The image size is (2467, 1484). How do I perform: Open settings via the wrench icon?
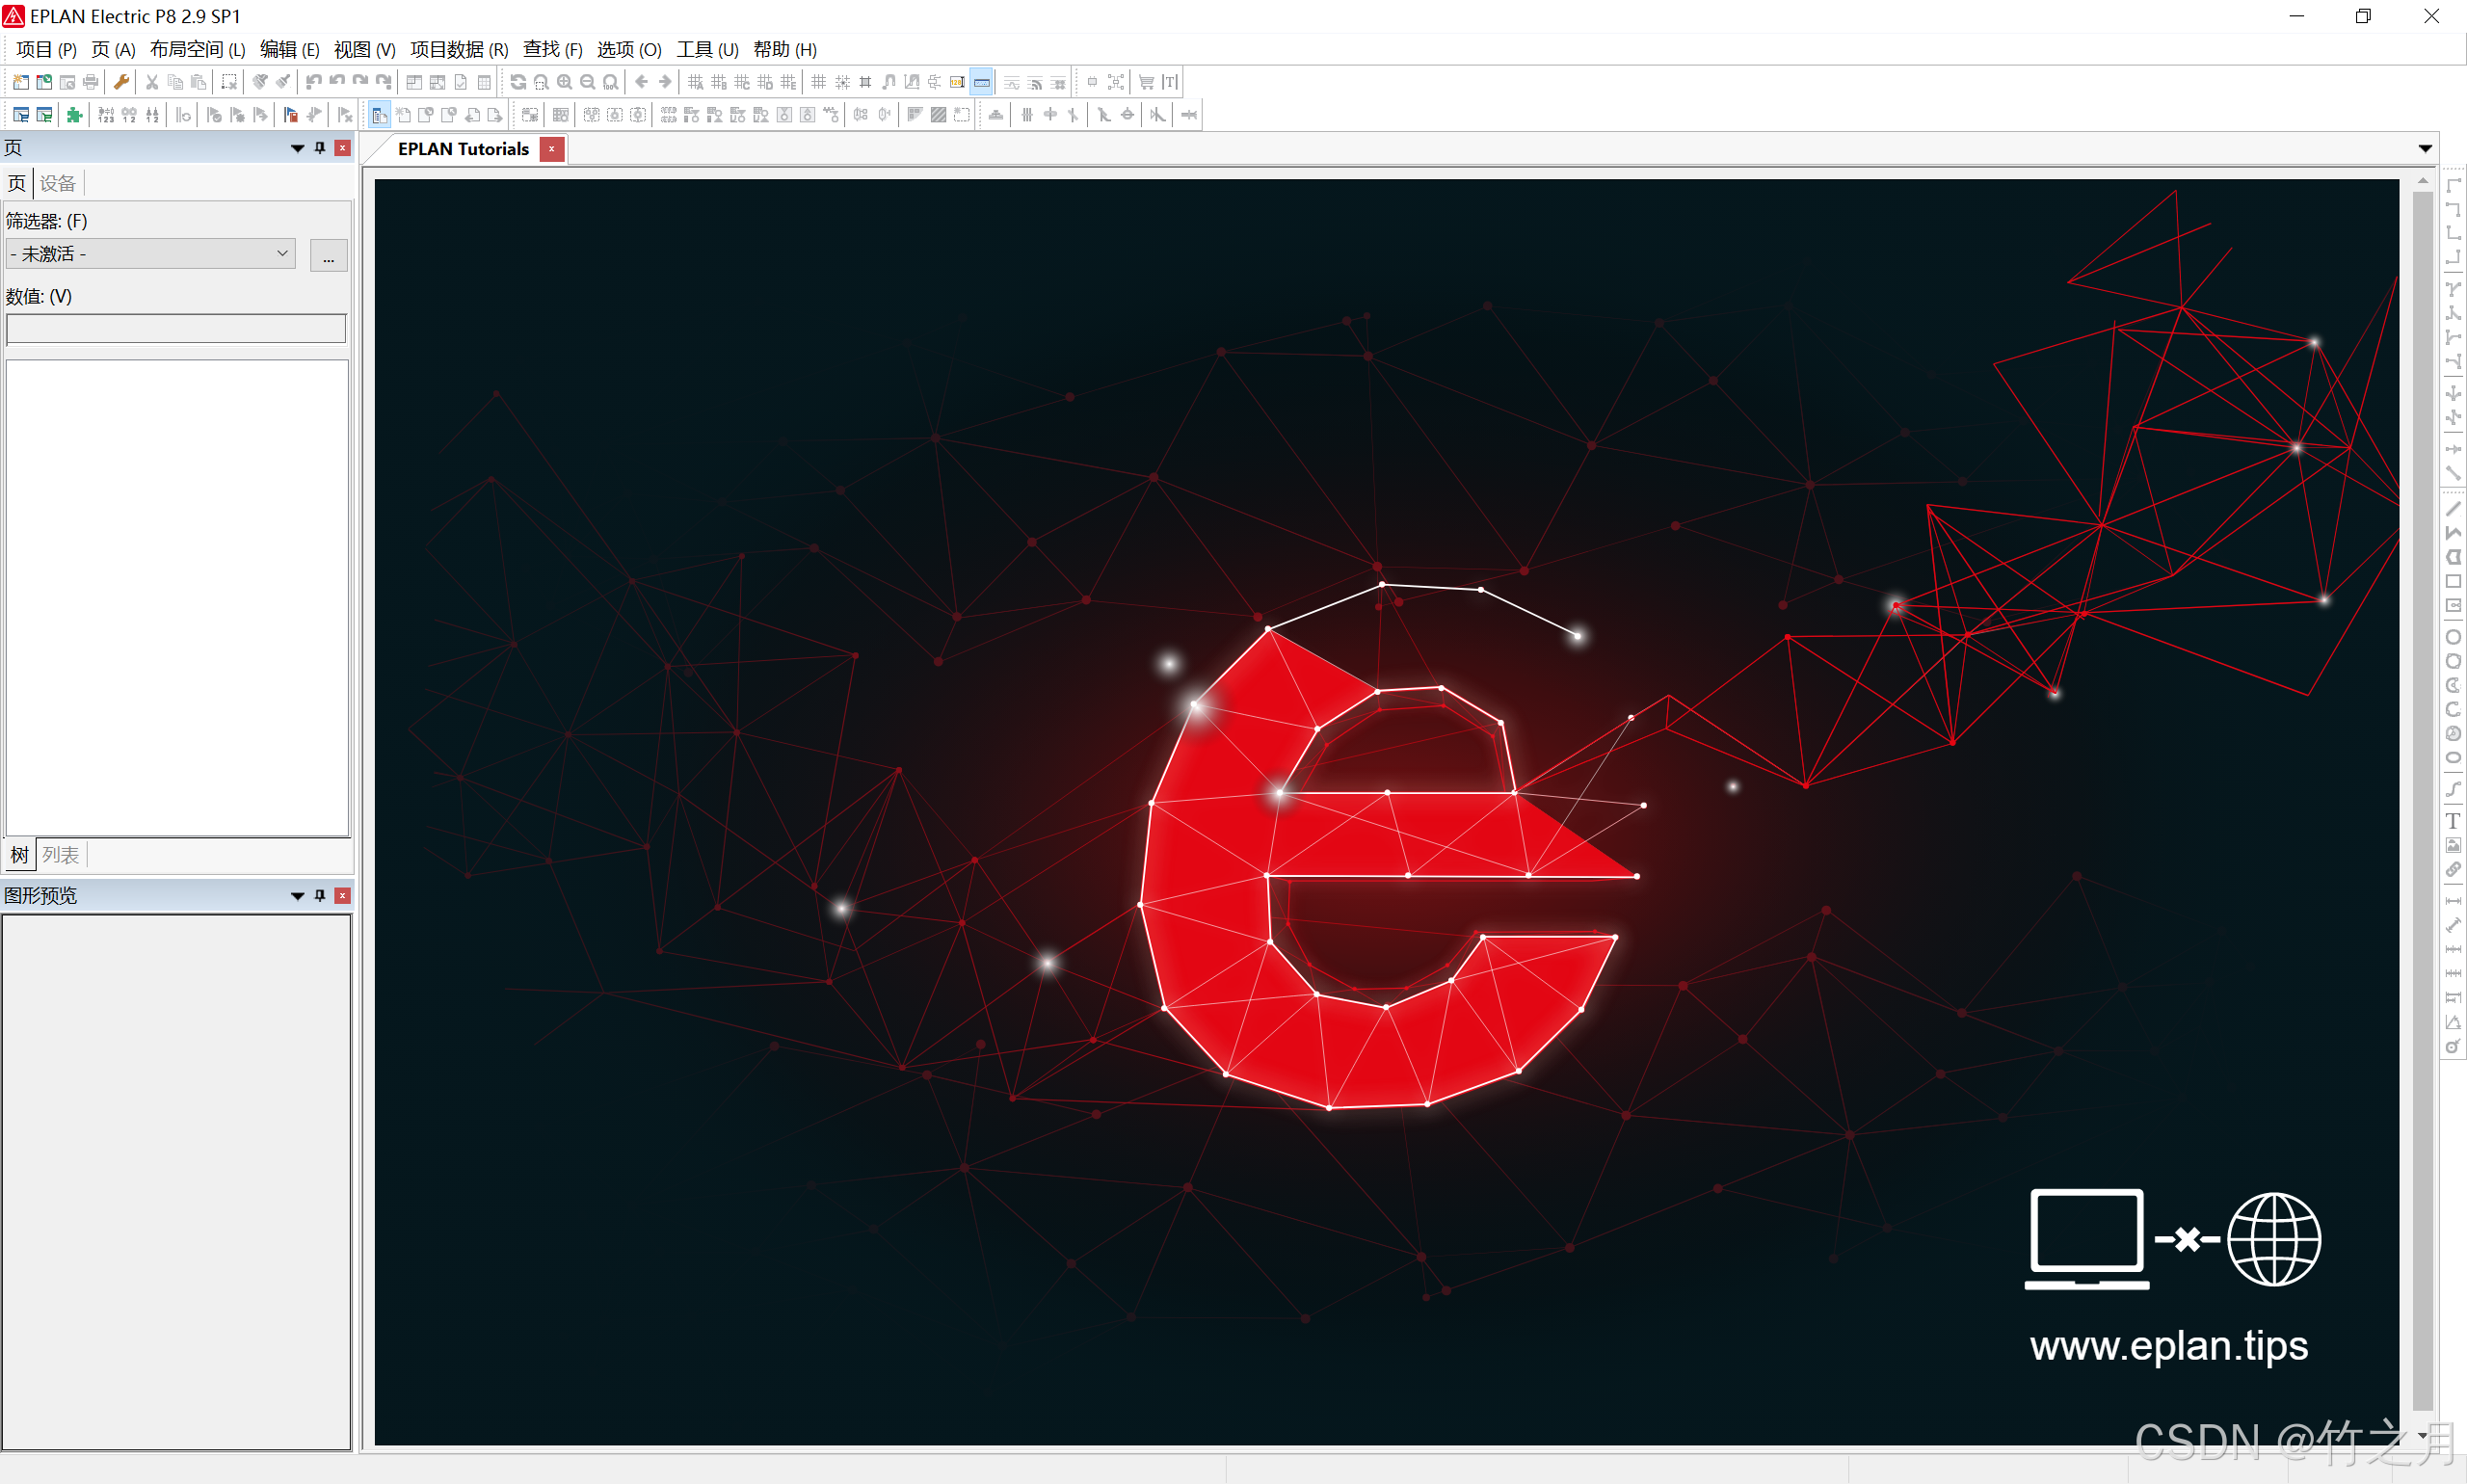click(x=122, y=82)
